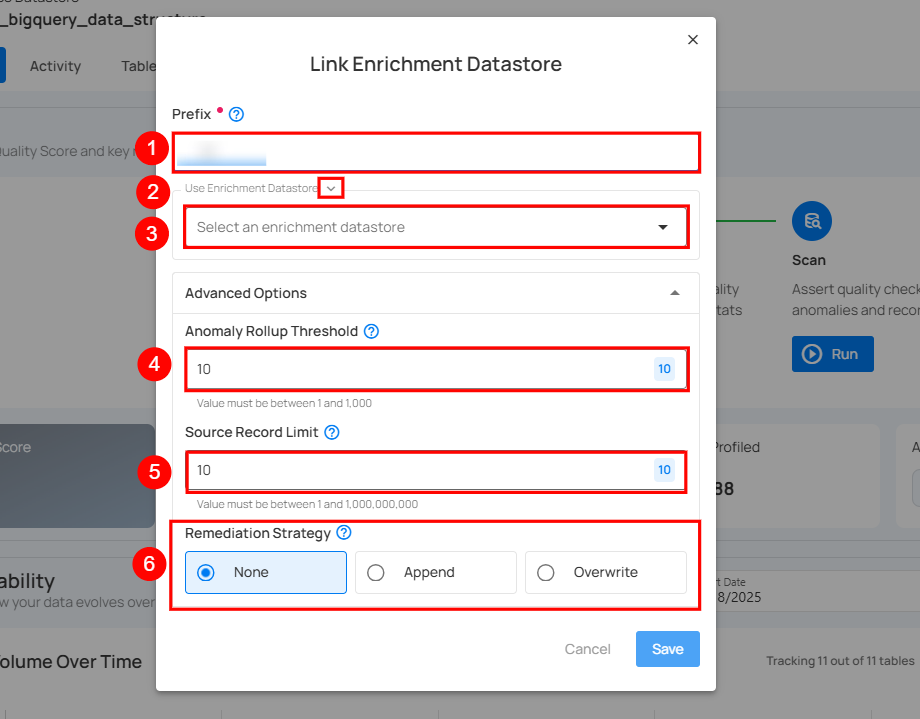The height and width of the screenshot is (719, 920).
Task: Switch to the Tables tab
Action: pos(139,66)
